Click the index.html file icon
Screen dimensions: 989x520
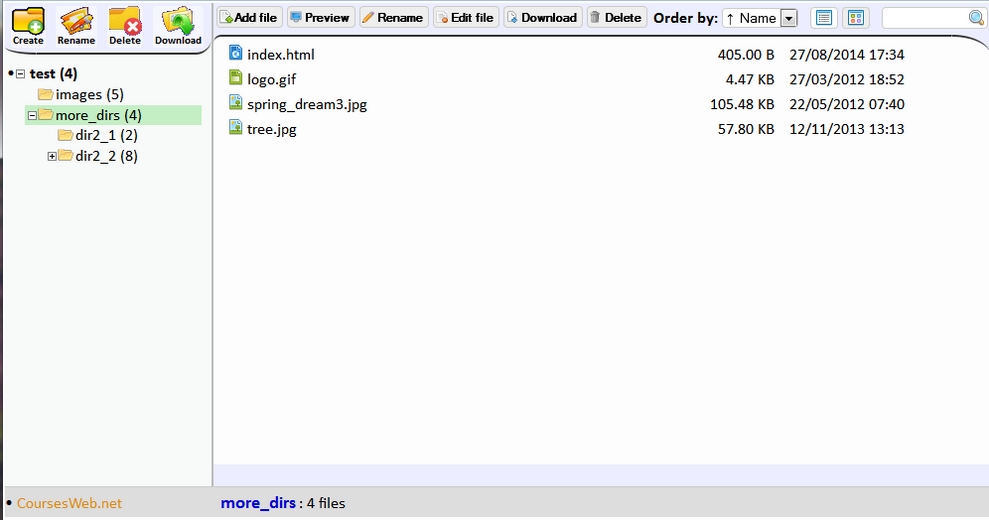point(235,53)
